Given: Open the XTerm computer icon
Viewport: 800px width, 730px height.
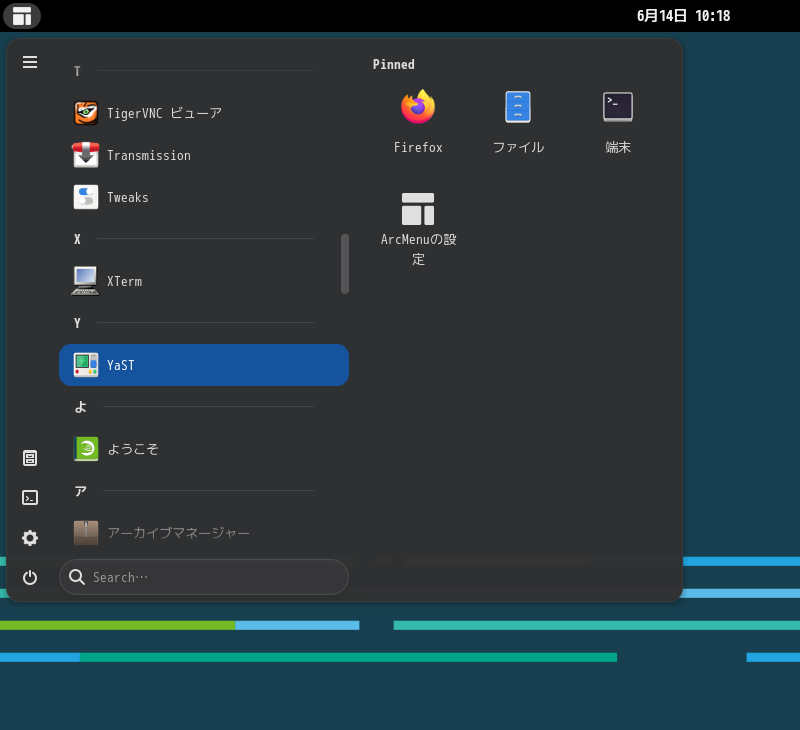Looking at the screenshot, I should [x=86, y=281].
